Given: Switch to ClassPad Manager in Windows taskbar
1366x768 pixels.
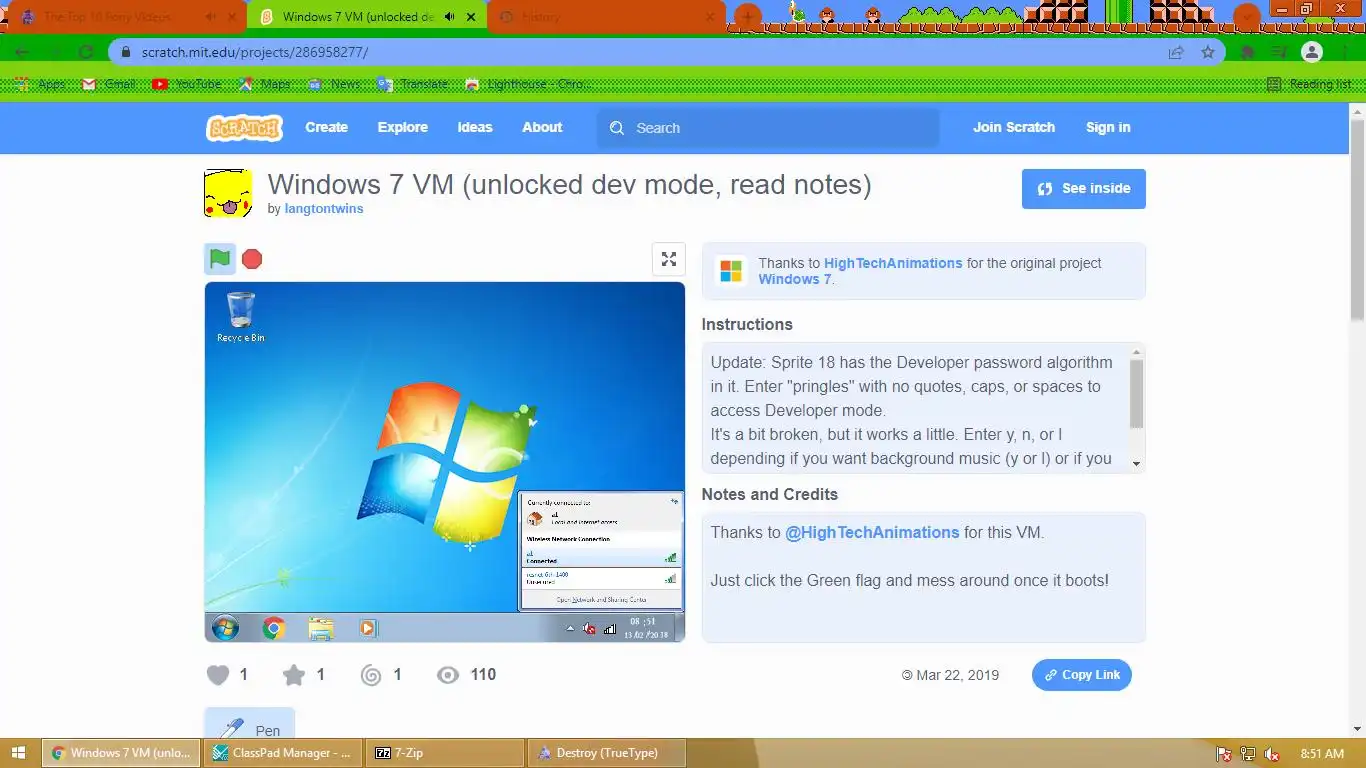Looking at the screenshot, I should [x=283, y=753].
